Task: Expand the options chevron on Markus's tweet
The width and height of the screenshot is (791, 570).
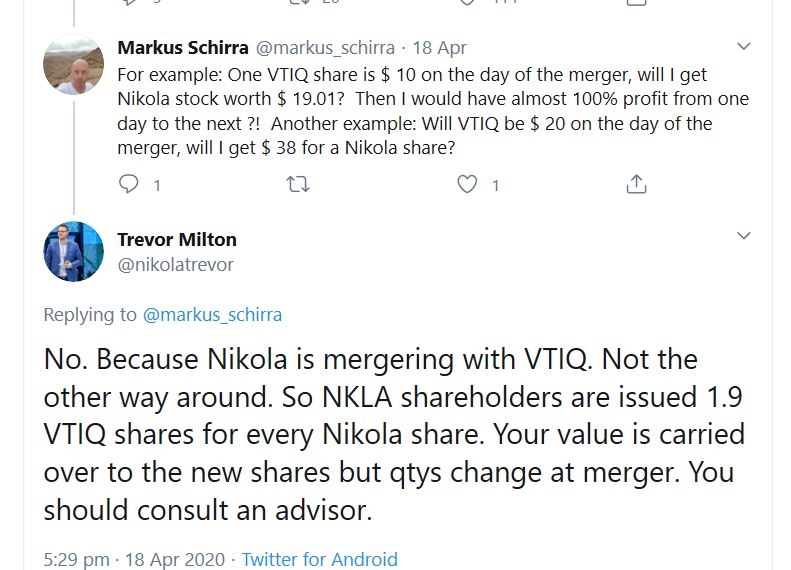Action: tap(743, 47)
